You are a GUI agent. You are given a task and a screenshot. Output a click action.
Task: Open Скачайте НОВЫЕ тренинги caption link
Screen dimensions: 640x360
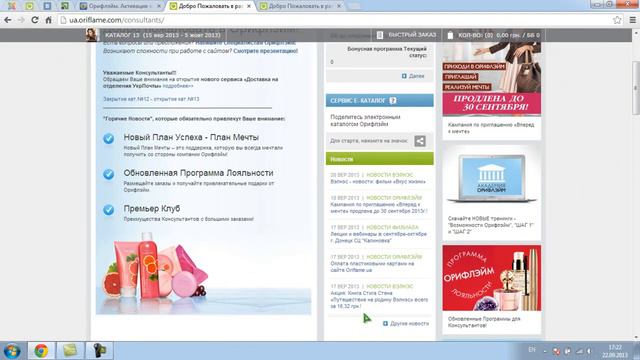(x=491, y=225)
